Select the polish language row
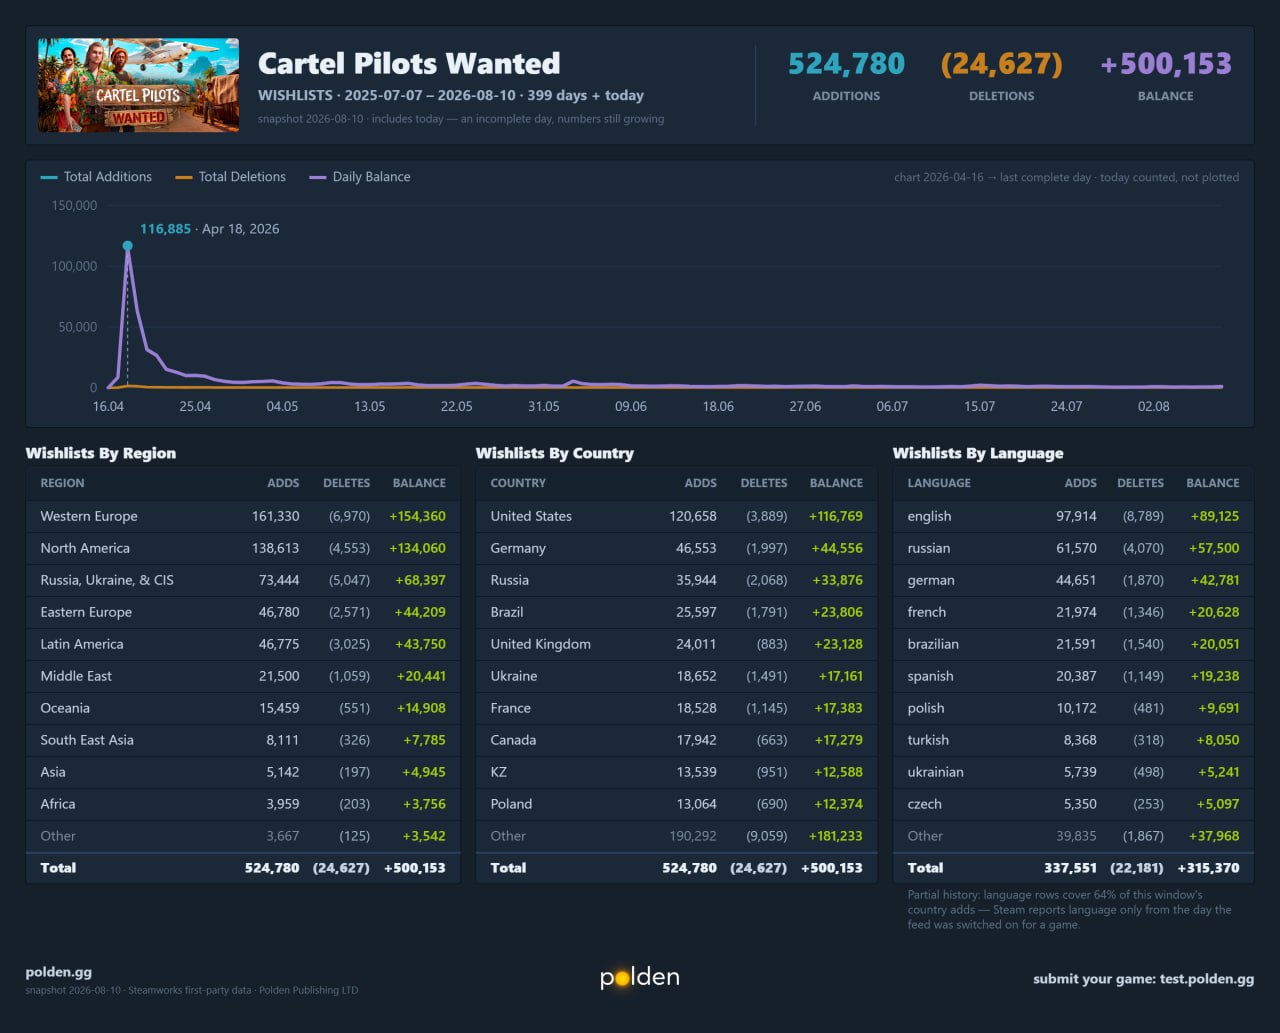This screenshot has height=1033, width=1280. pos(1073,708)
